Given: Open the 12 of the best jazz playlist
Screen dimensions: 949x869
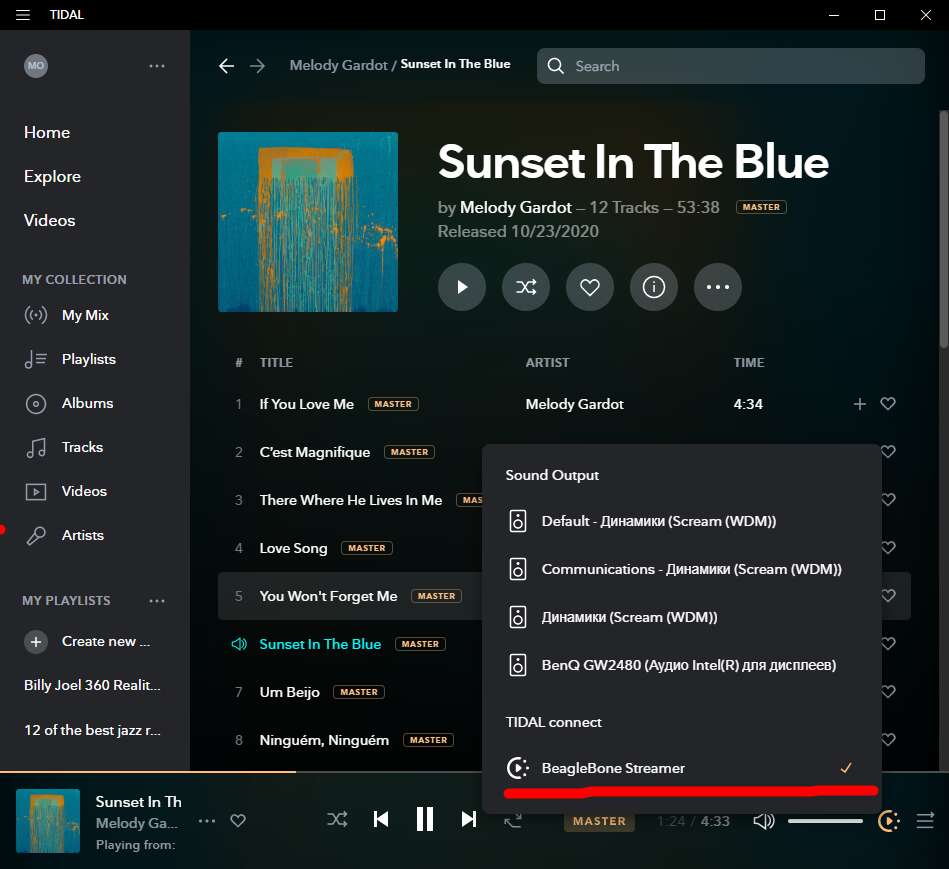Looking at the screenshot, I should point(92,730).
